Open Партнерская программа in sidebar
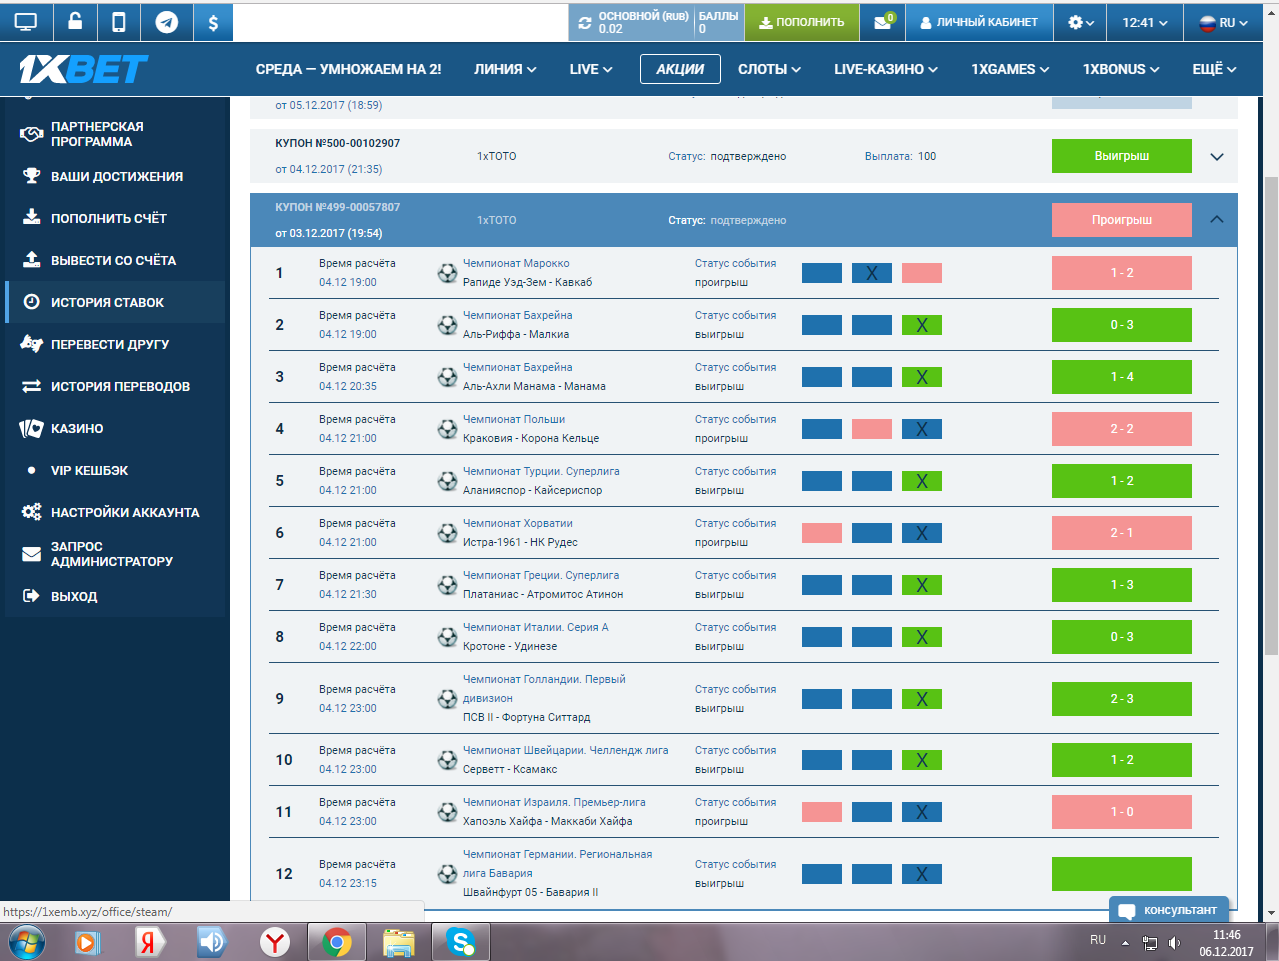The height and width of the screenshot is (961, 1279). click(97, 134)
